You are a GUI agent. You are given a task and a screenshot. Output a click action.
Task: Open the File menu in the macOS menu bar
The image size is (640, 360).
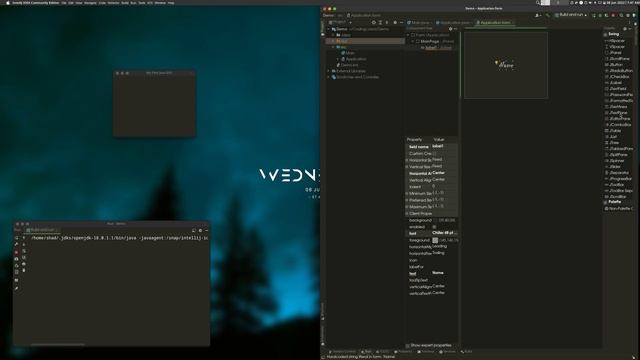coord(63,2)
